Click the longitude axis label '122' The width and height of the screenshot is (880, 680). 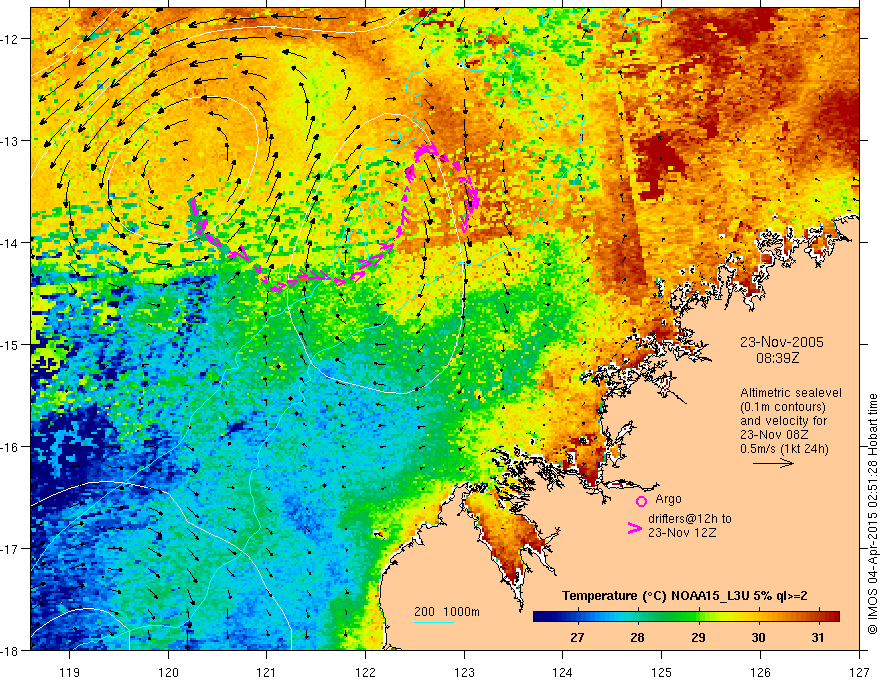click(365, 672)
